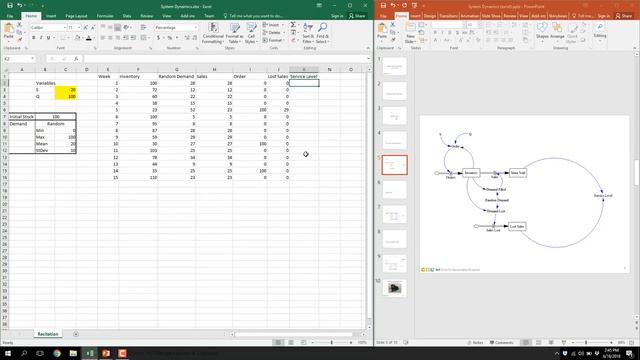This screenshot has height=360, width=640.
Task: Toggle Notes pane in PowerPoint status bar
Action: (476, 342)
